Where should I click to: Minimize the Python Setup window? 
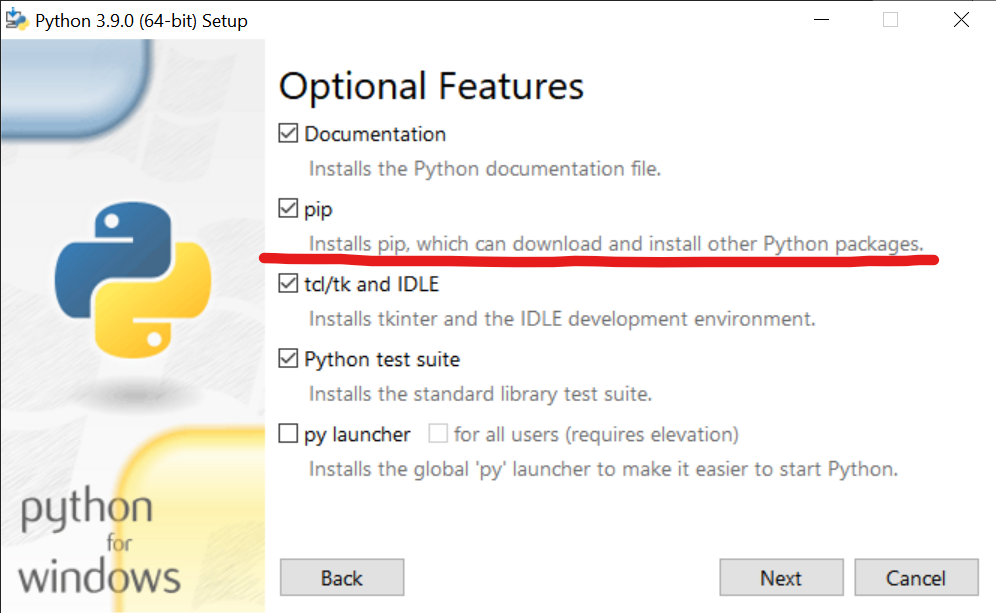(821, 20)
